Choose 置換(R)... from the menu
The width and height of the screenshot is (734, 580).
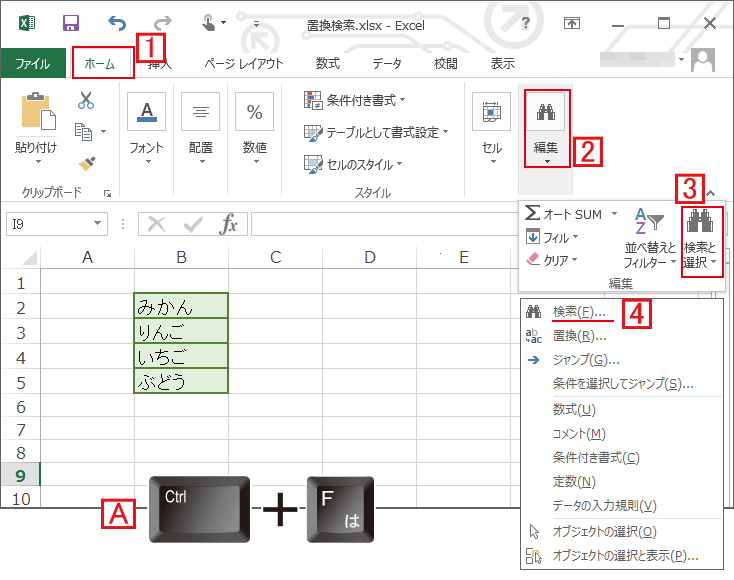click(578, 336)
